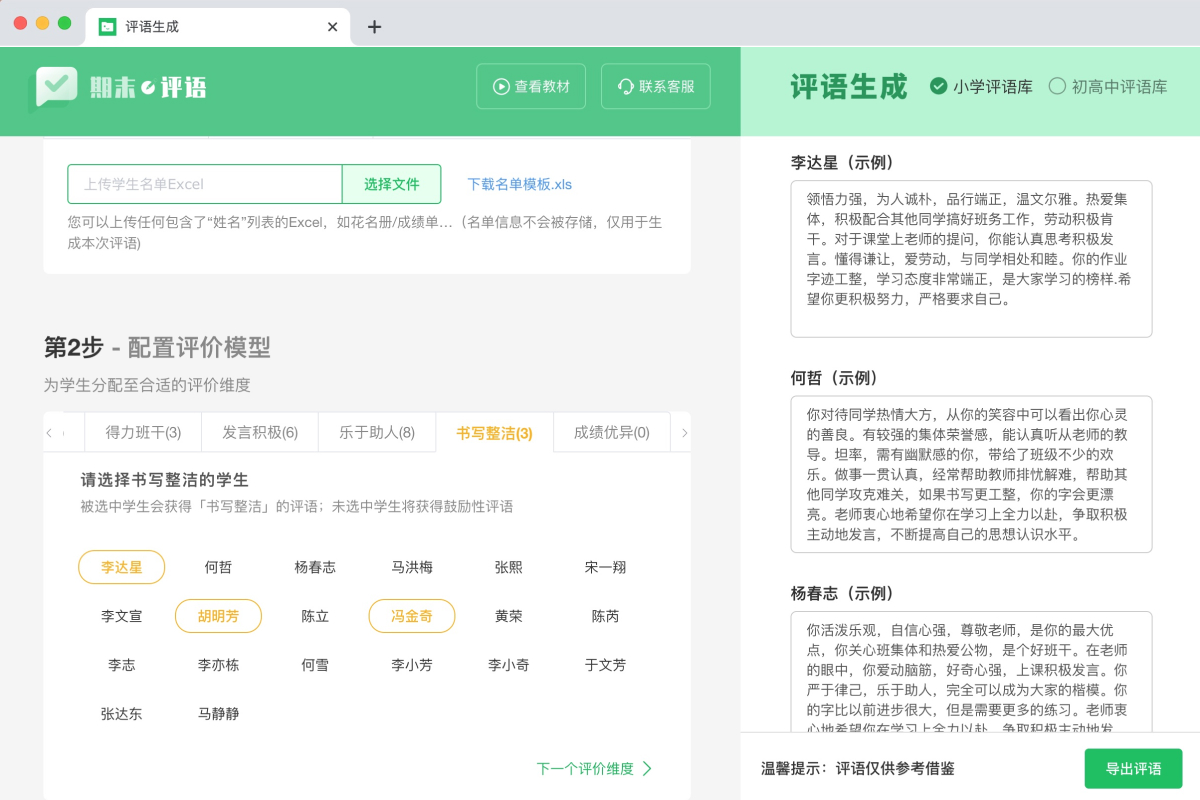Image resolution: width=1200 pixels, height=800 pixels.
Task: Select student 李志
Action: (x=122, y=664)
